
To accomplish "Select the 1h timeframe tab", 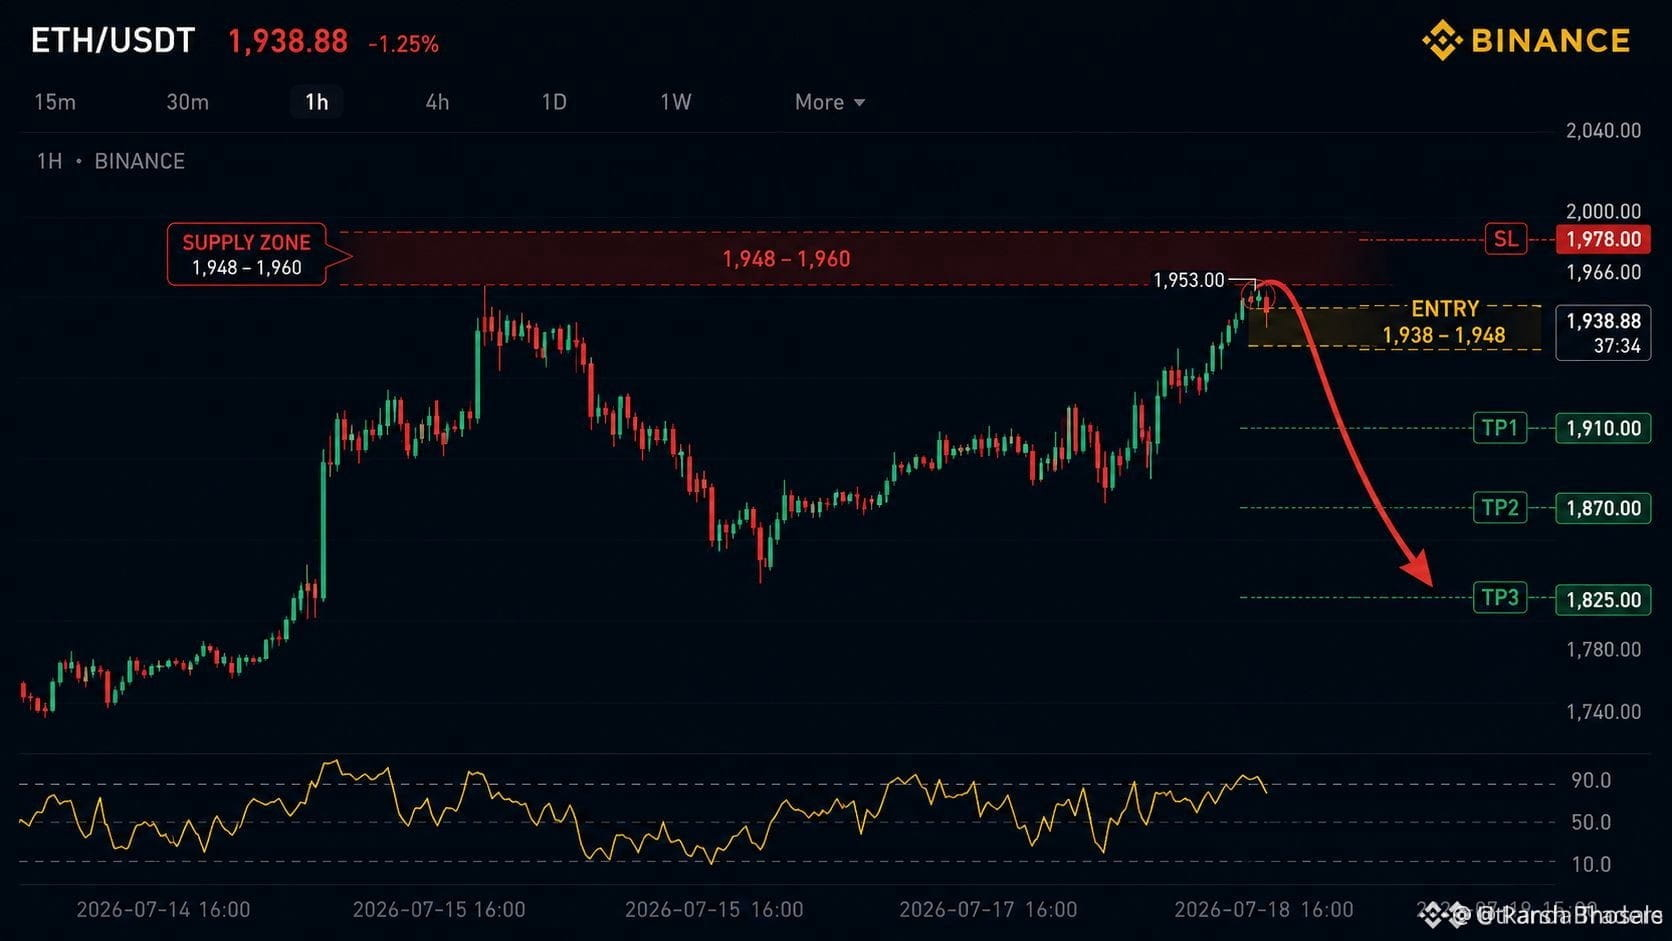I will point(317,102).
